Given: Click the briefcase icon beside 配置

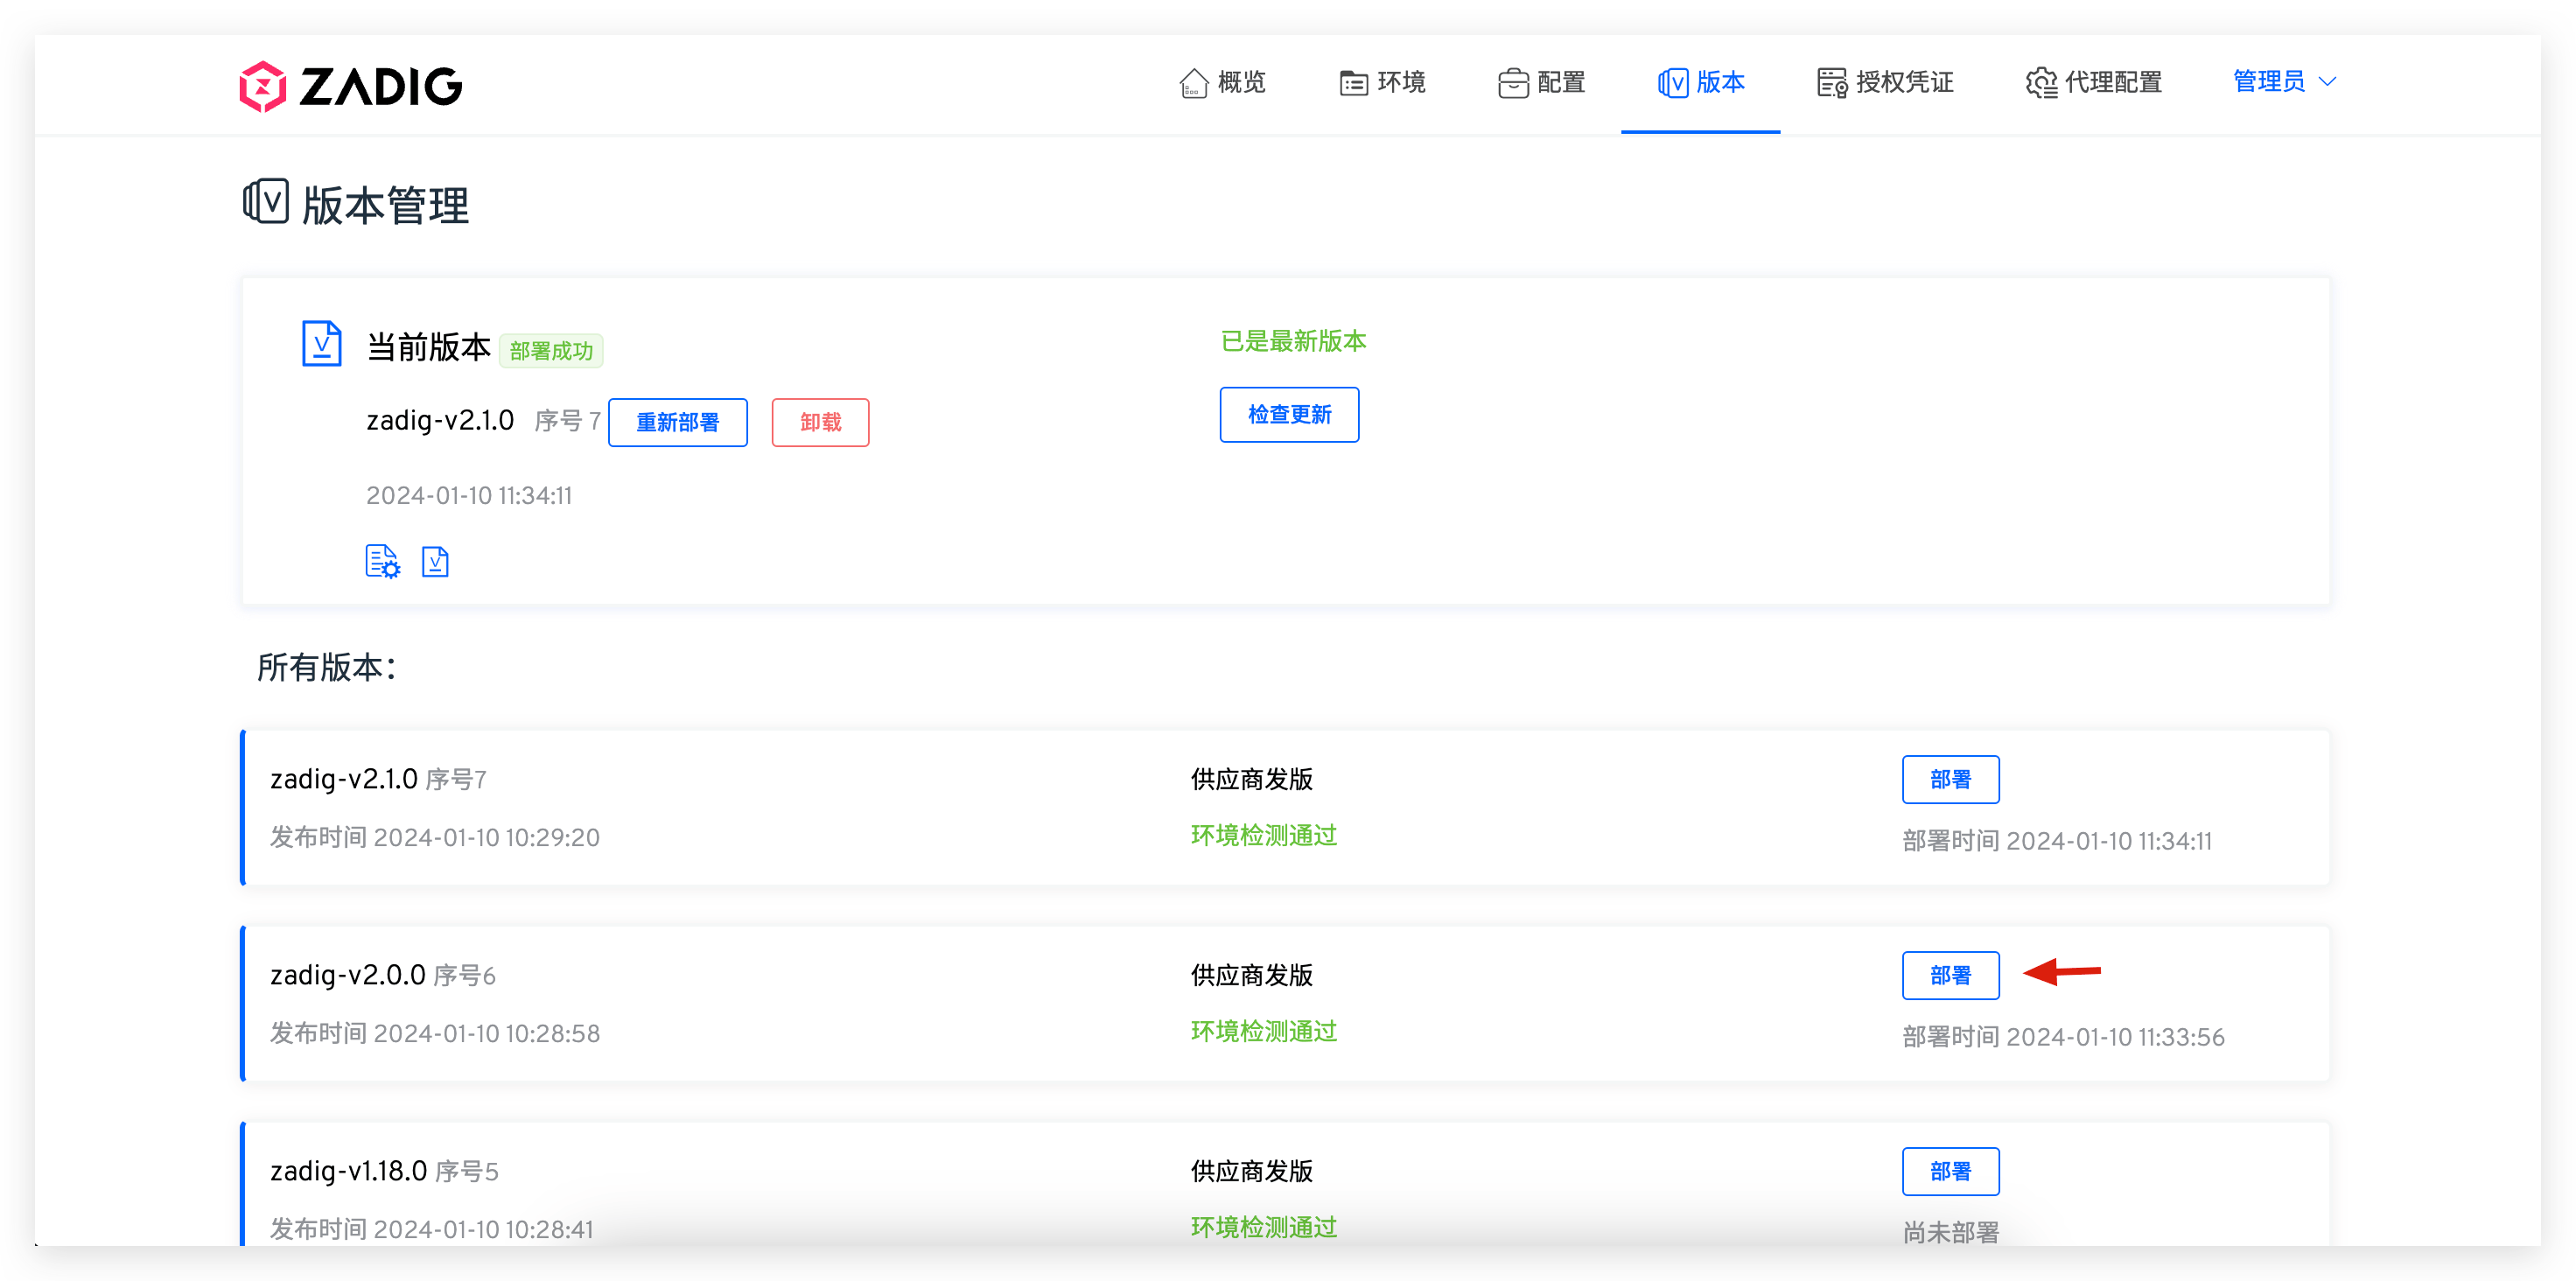Looking at the screenshot, I should coord(1513,83).
